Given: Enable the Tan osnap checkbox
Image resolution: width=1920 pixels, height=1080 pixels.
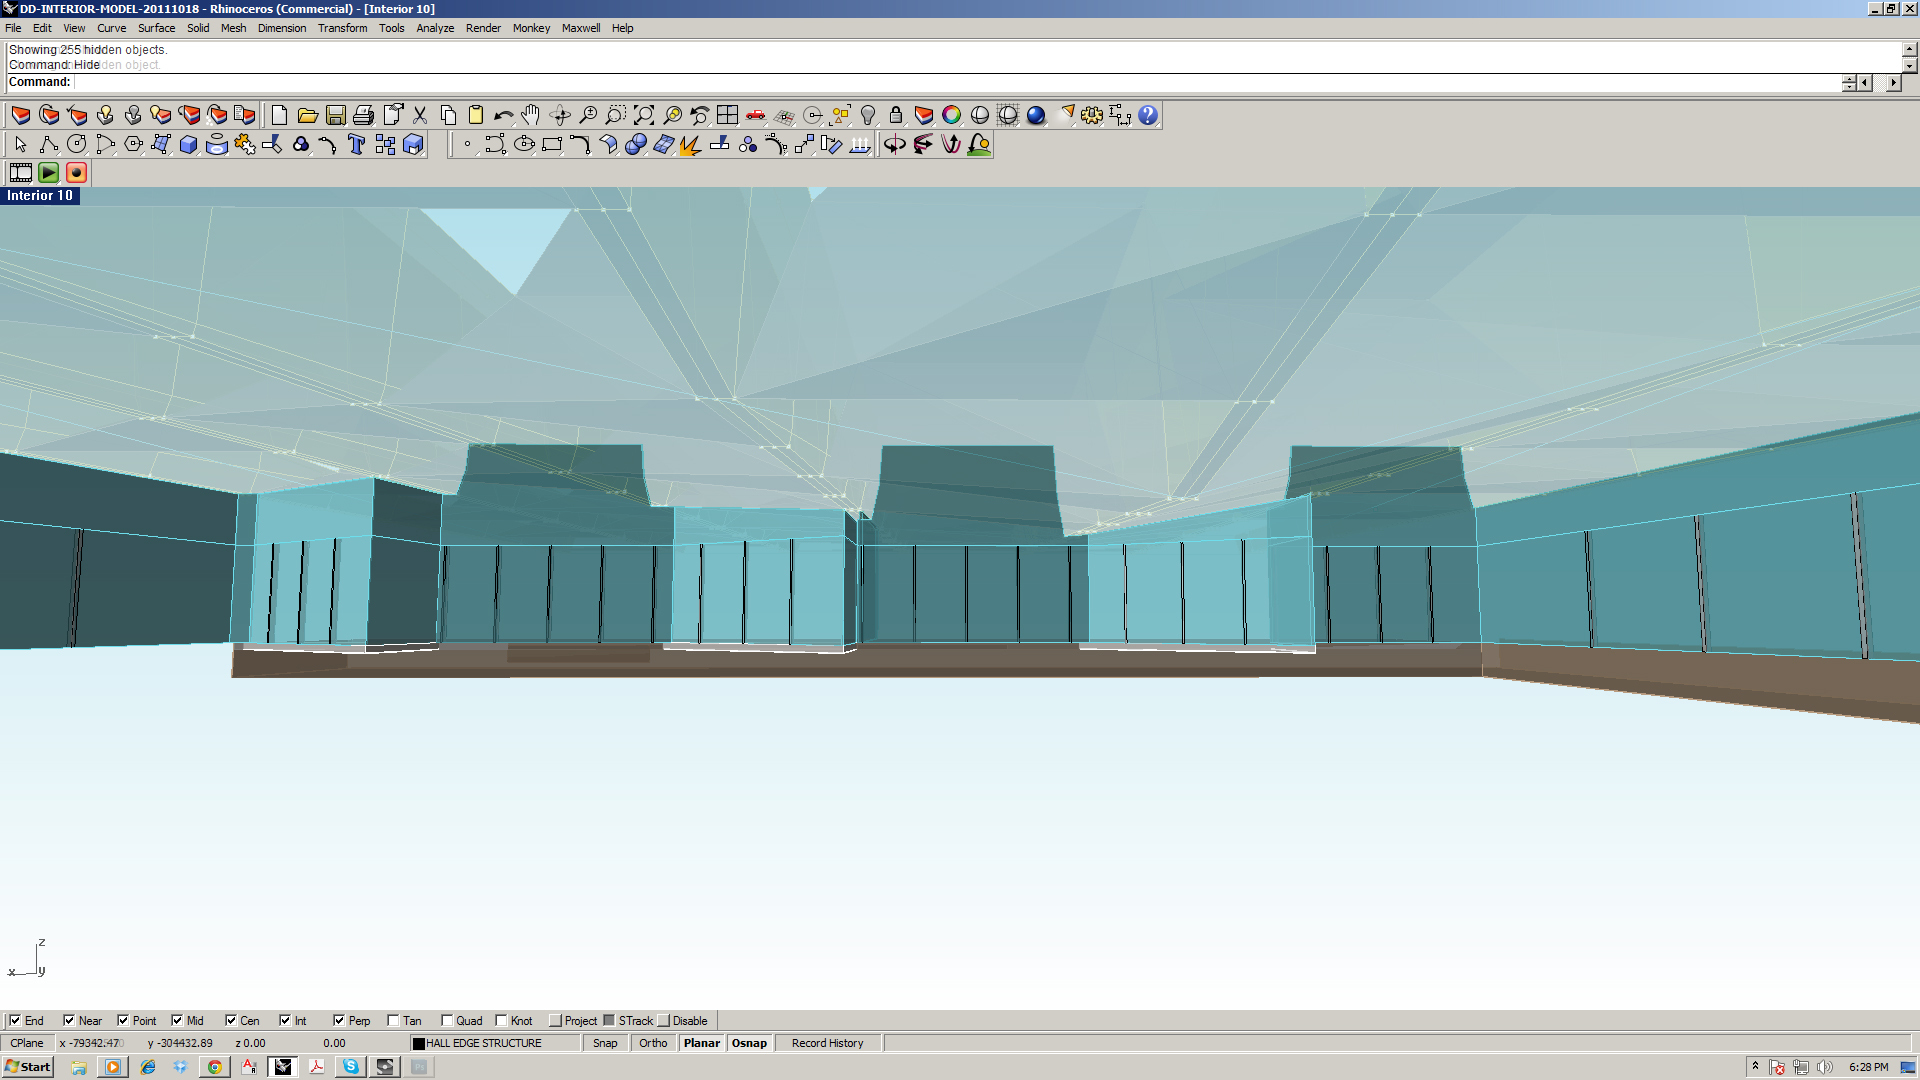Looking at the screenshot, I should pyautogui.click(x=393, y=1021).
